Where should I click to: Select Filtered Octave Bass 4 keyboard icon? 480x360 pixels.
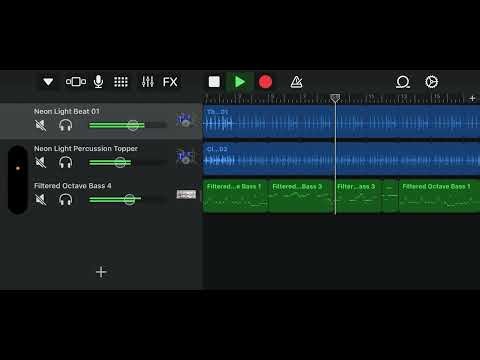pos(186,194)
